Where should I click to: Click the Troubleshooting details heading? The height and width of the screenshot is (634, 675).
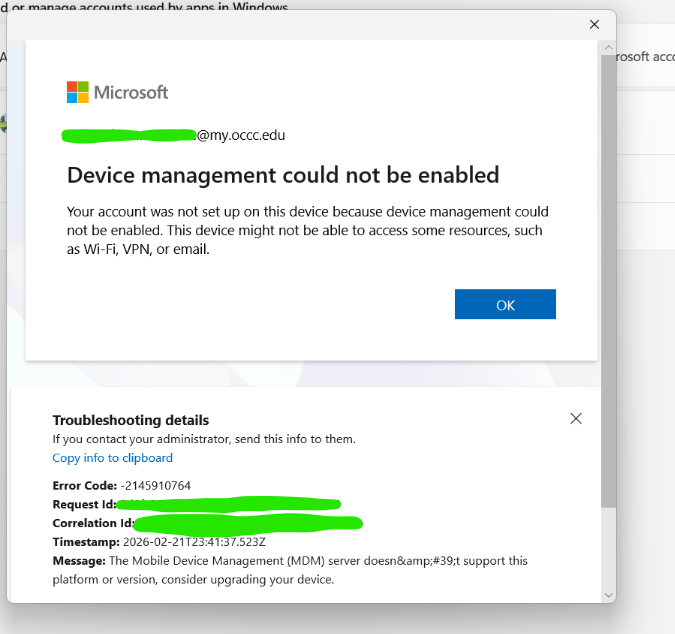[130, 420]
